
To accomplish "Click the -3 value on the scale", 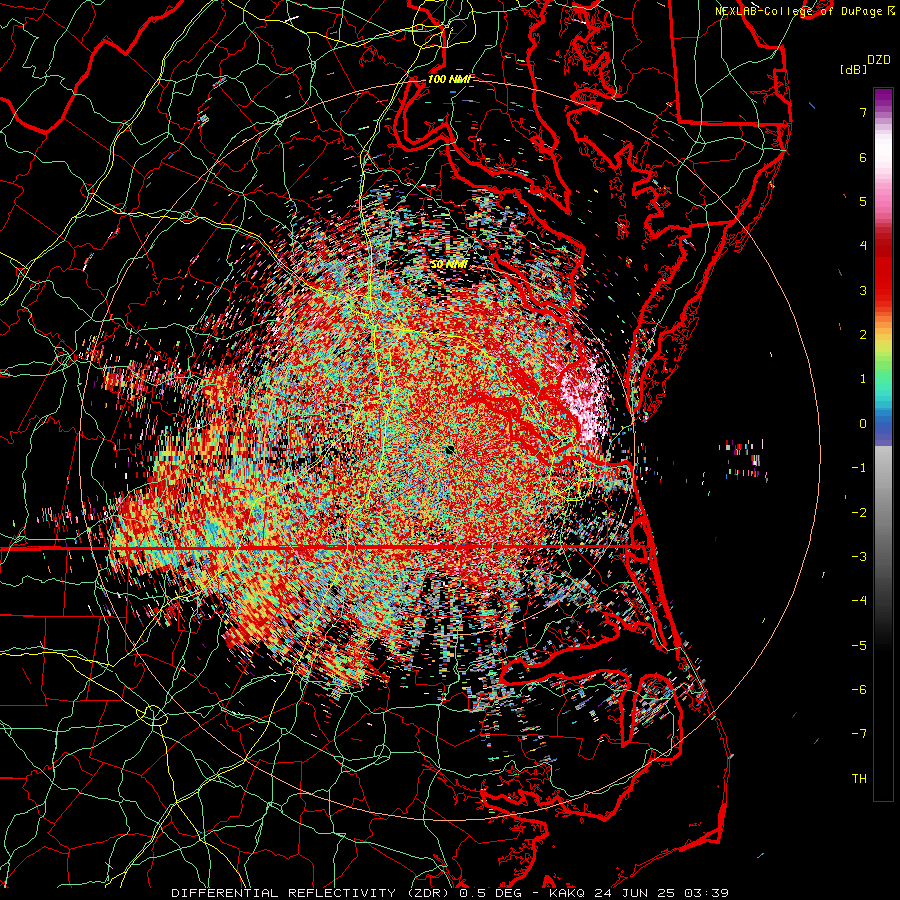I will 859,557.
